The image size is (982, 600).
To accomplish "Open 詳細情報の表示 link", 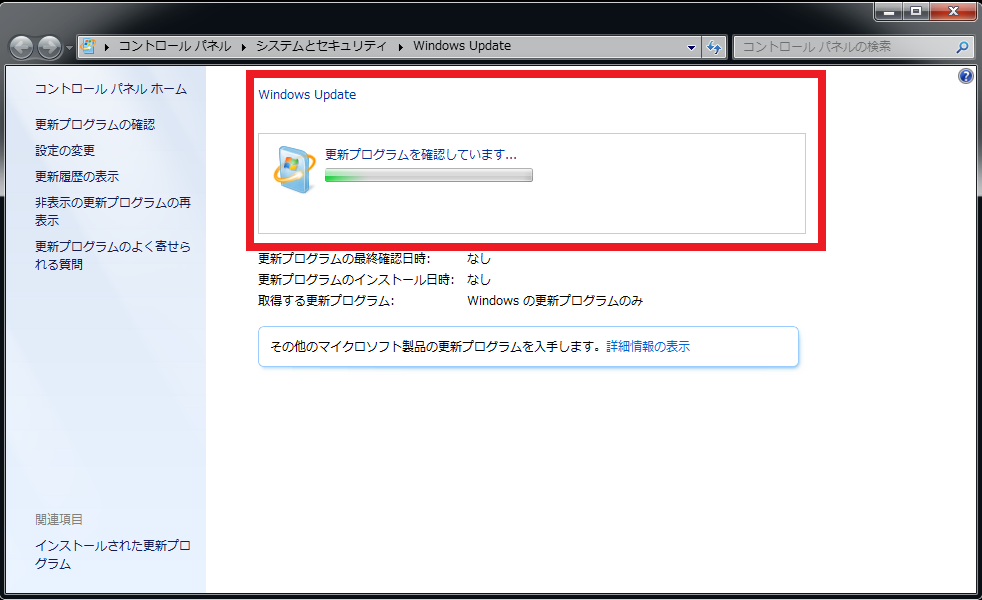I will (648, 346).
